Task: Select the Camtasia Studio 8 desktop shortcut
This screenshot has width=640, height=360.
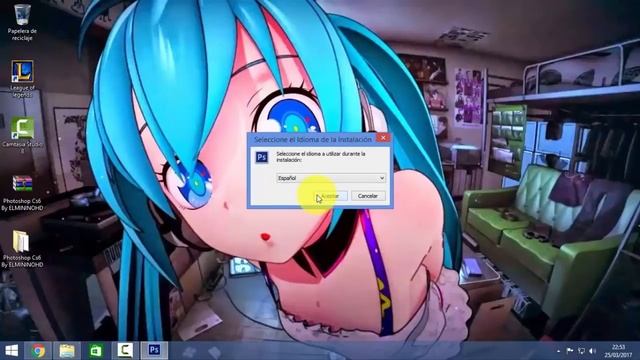Action: pos(22,135)
